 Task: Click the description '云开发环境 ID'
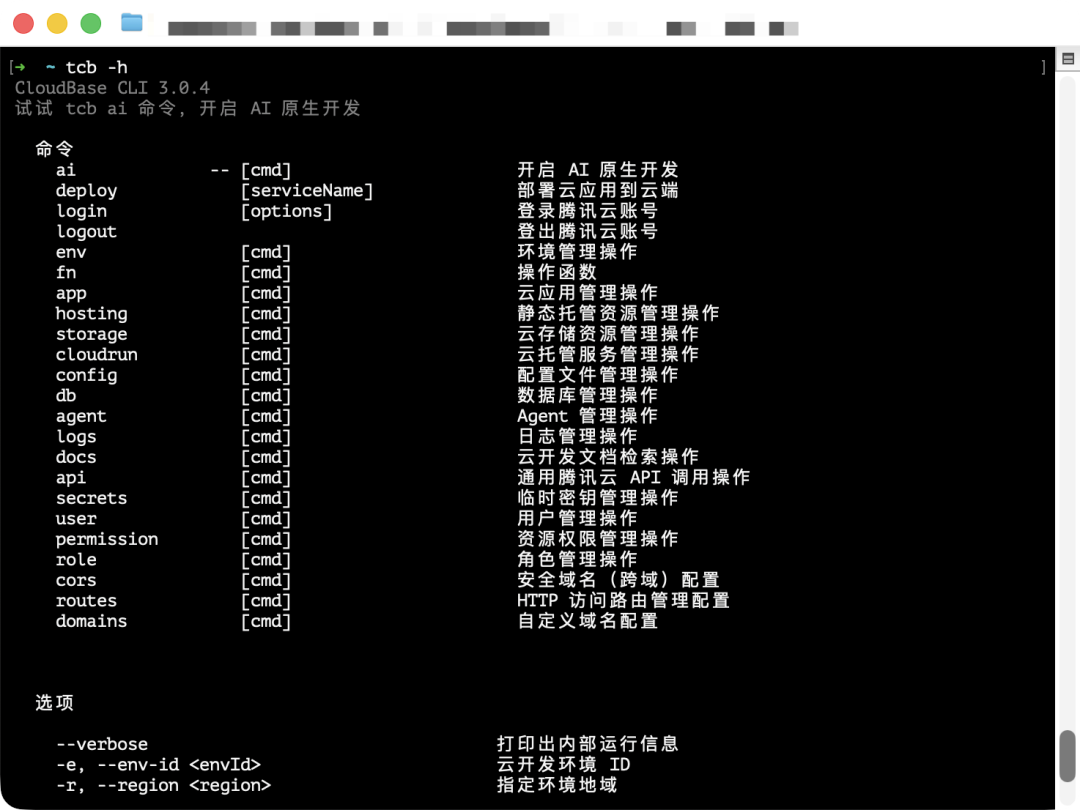coord(563,765)
